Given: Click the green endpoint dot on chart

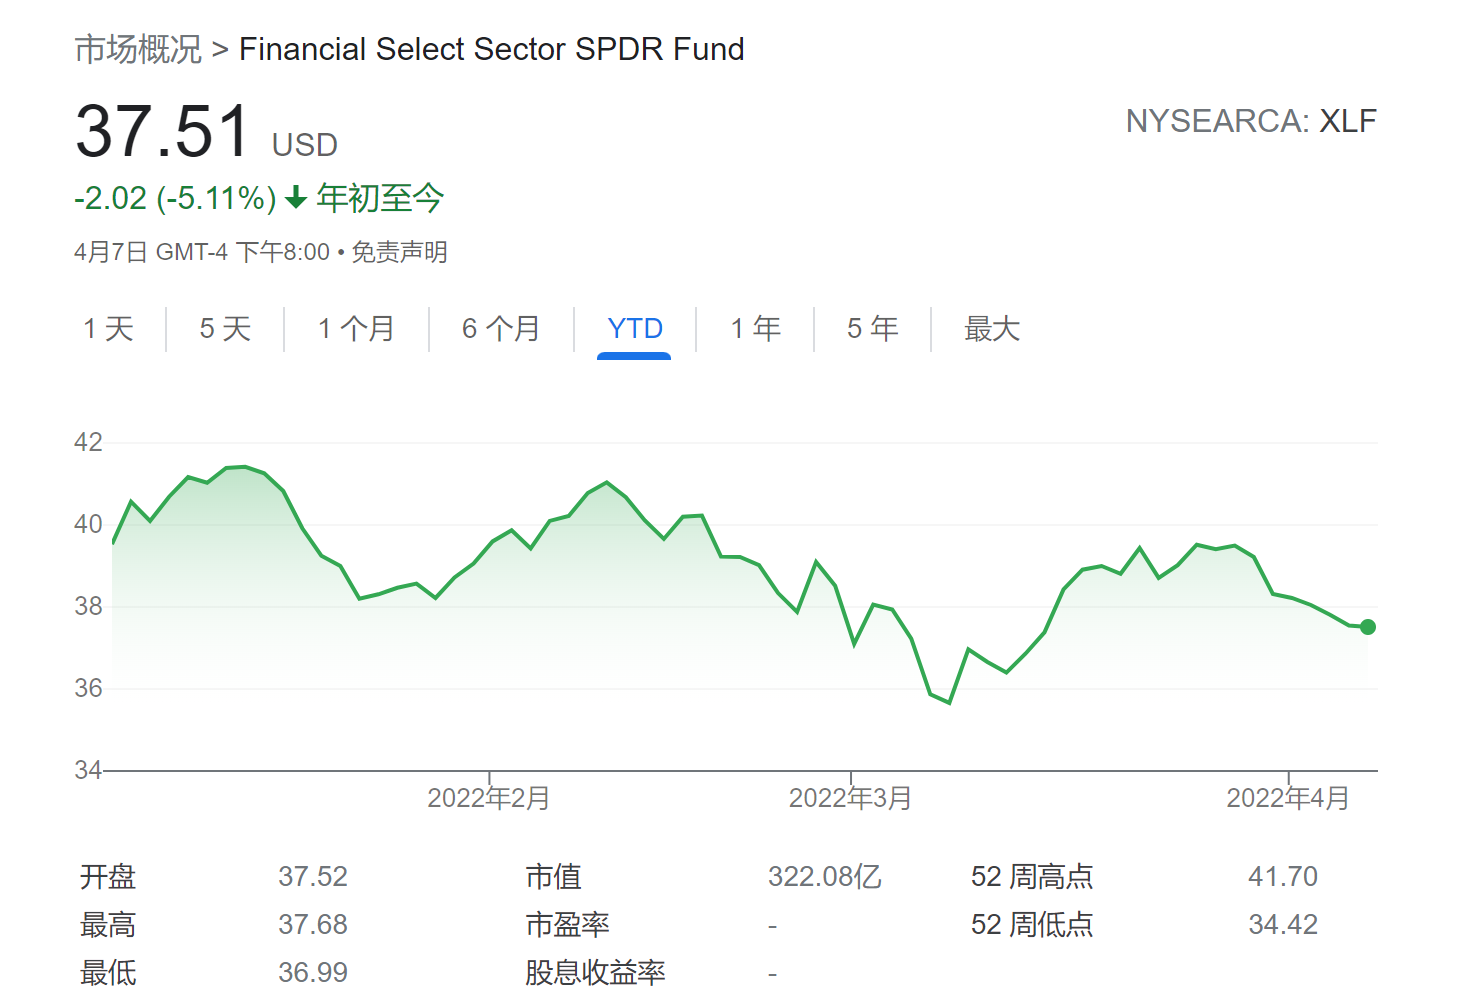Looking at the screenshot, I should coord(1368,627).
